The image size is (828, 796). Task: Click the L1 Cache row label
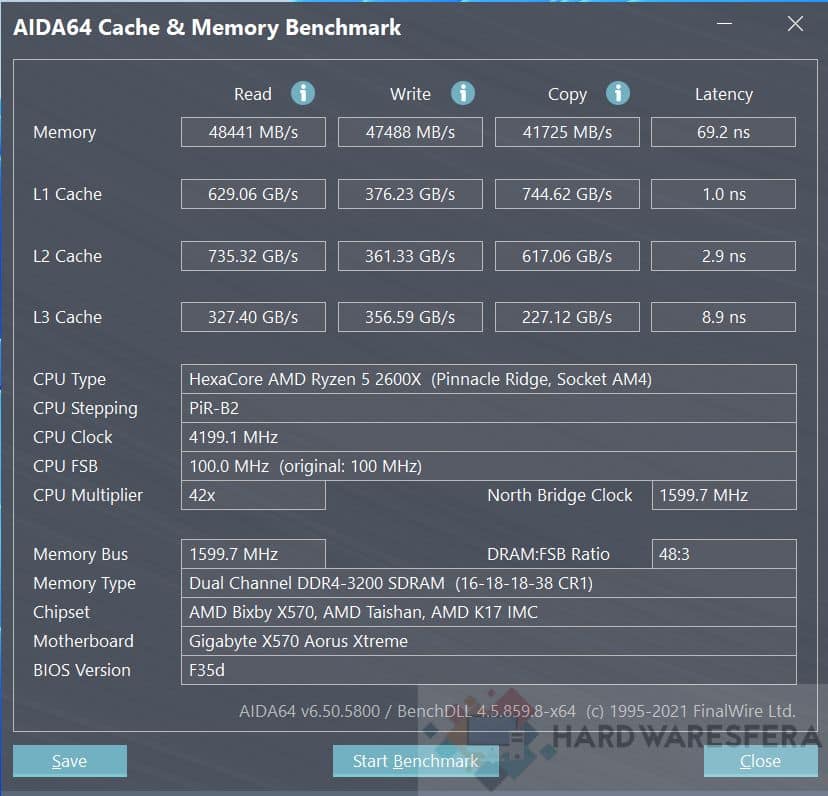pos(67,194)
